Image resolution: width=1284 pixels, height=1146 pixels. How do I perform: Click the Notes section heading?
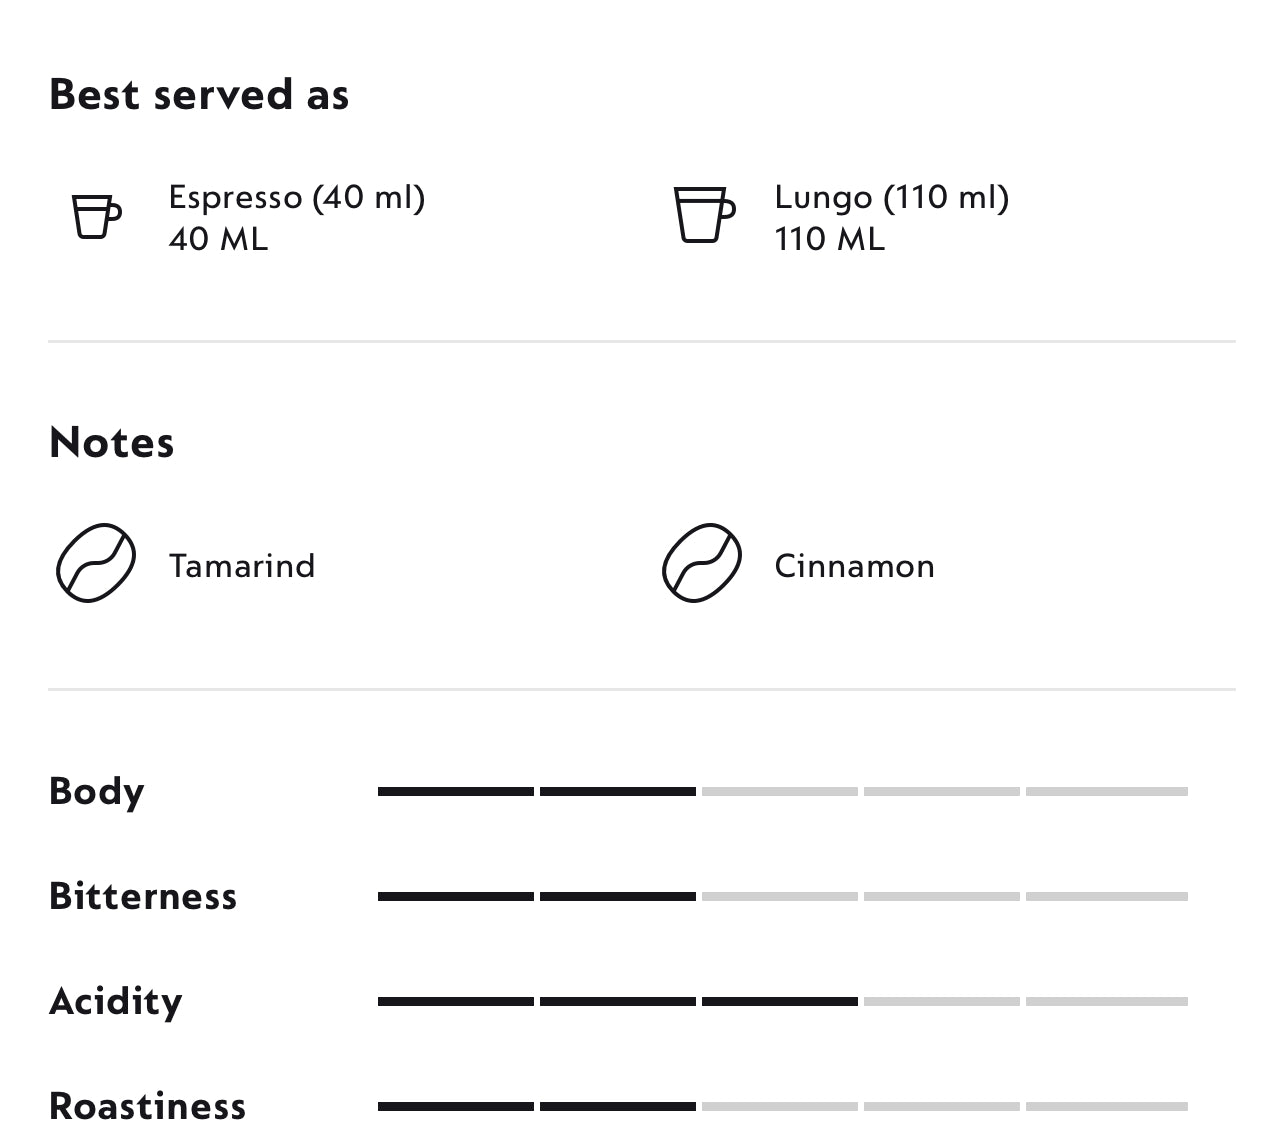click(112, 442)
